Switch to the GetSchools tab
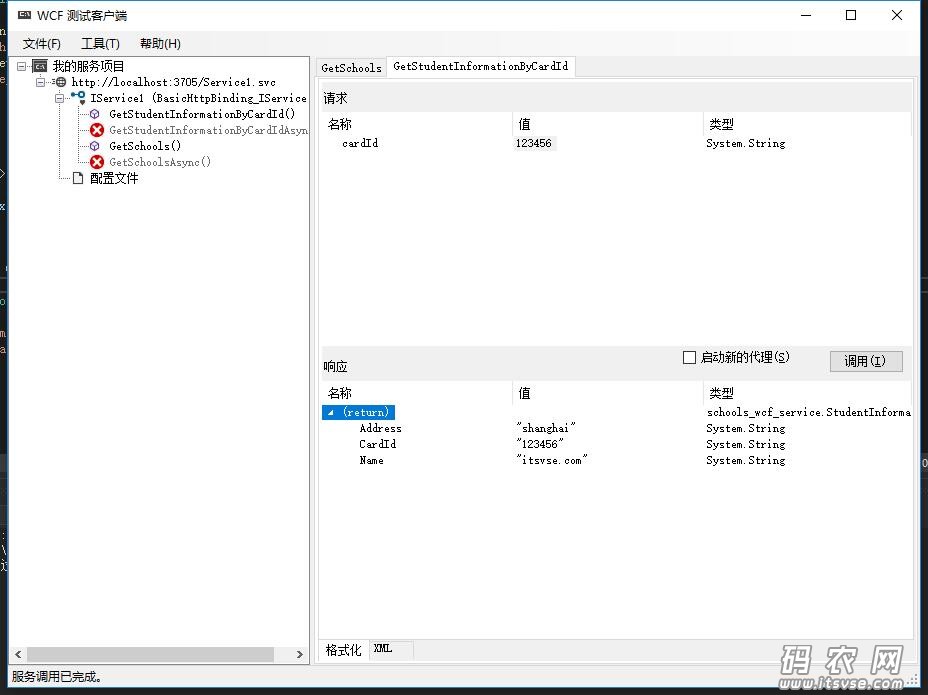 (351, 68)
